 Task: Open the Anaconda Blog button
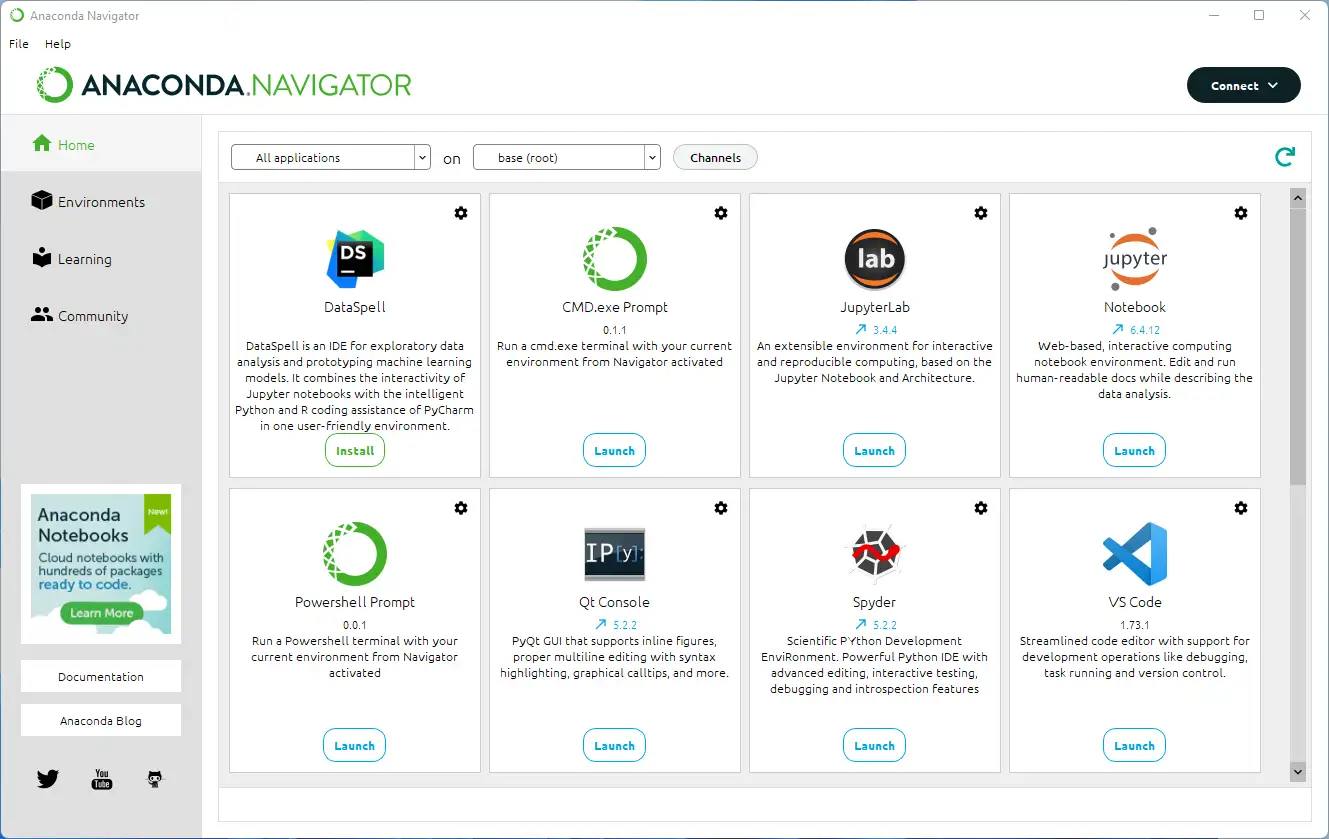[101, 720]
